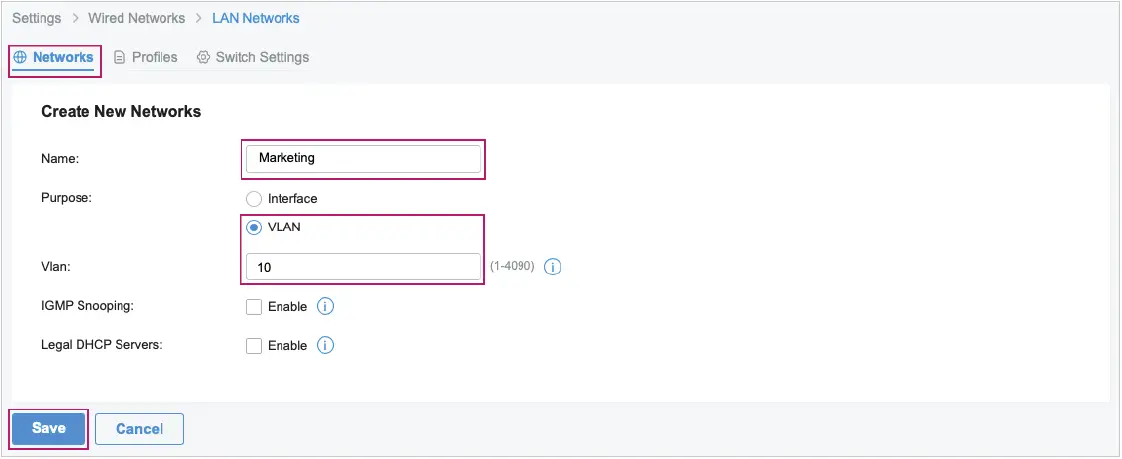Open the Switch Settings tab

(262, 57)
